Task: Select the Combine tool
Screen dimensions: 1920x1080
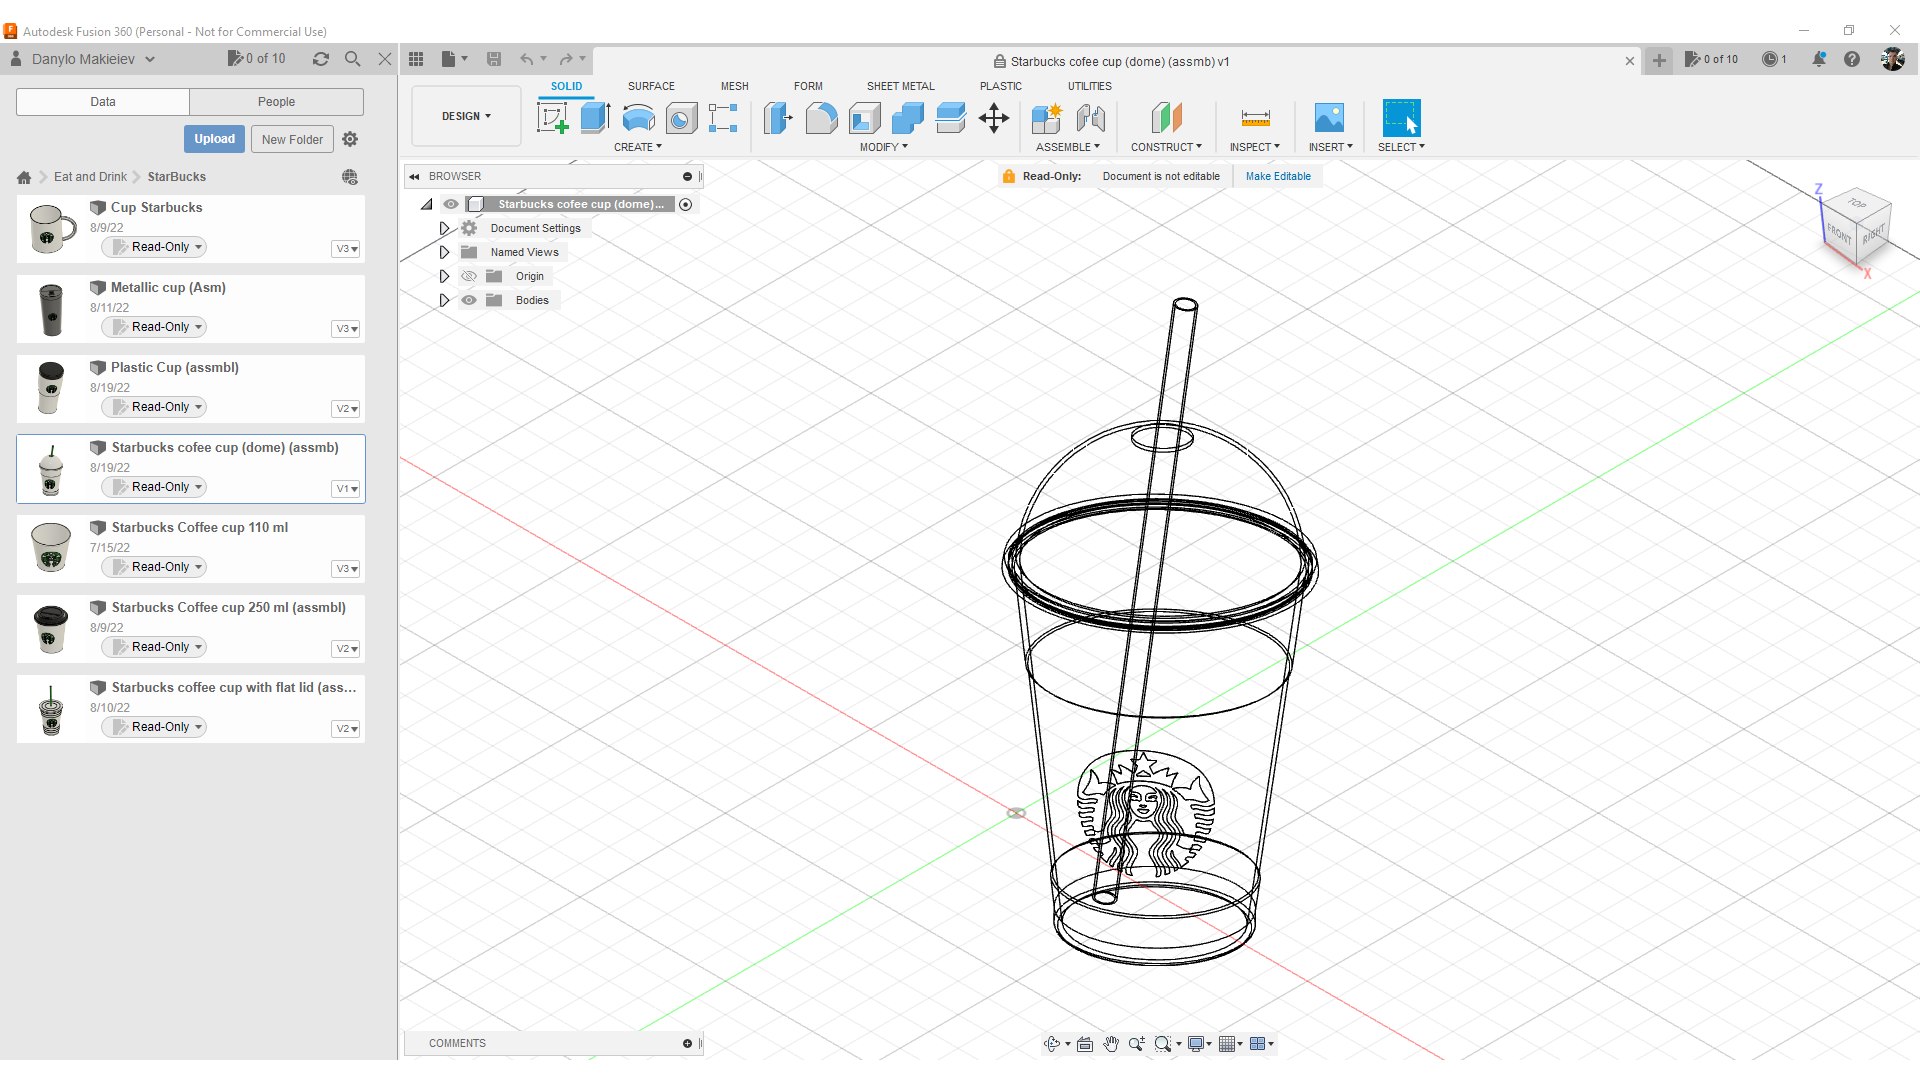Action: coord(907,118)
